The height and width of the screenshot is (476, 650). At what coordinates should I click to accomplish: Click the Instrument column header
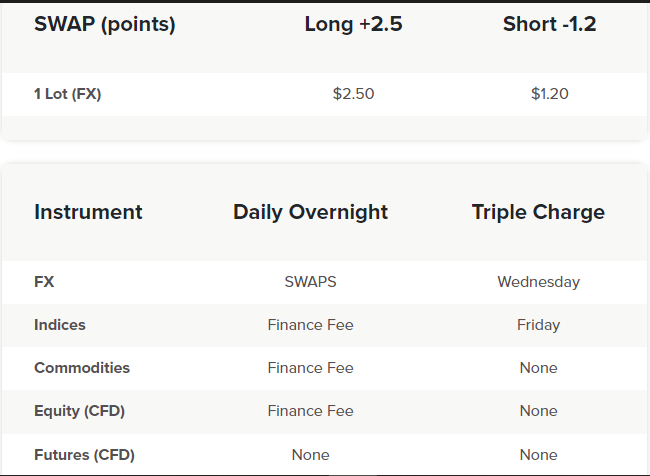pos(88,212)
